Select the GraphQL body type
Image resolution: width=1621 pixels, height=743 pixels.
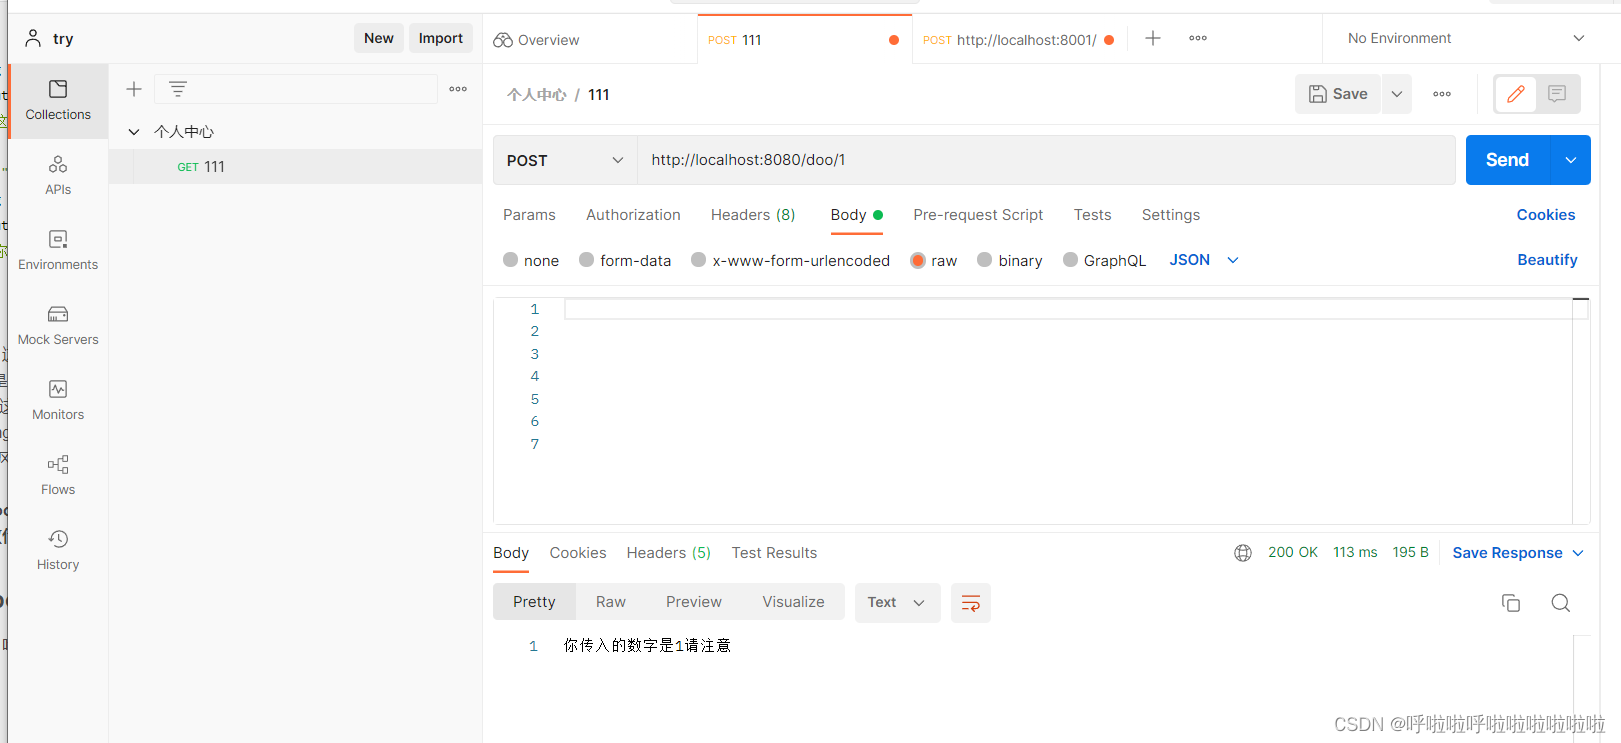pos(1071,260)
